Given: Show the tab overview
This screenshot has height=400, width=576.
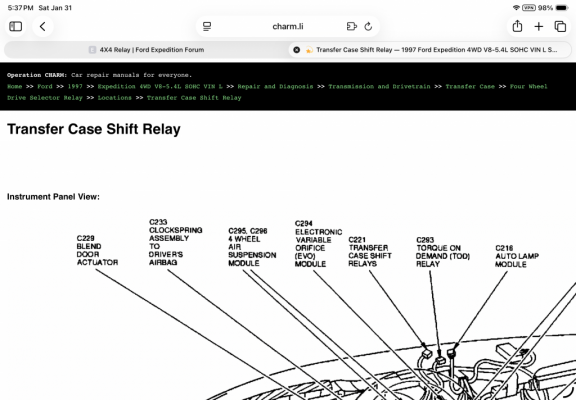Looking at the screenshot, I should [560, 26].
